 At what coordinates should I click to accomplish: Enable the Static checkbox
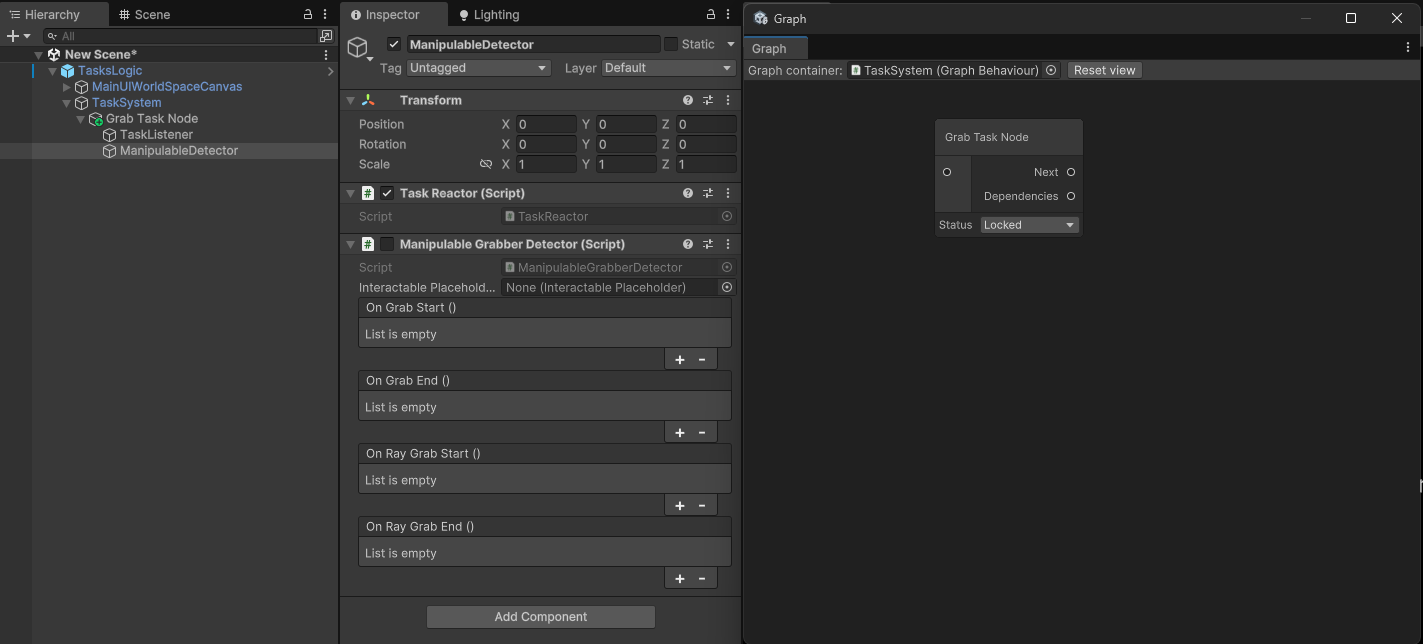click(x=671, y=44)
